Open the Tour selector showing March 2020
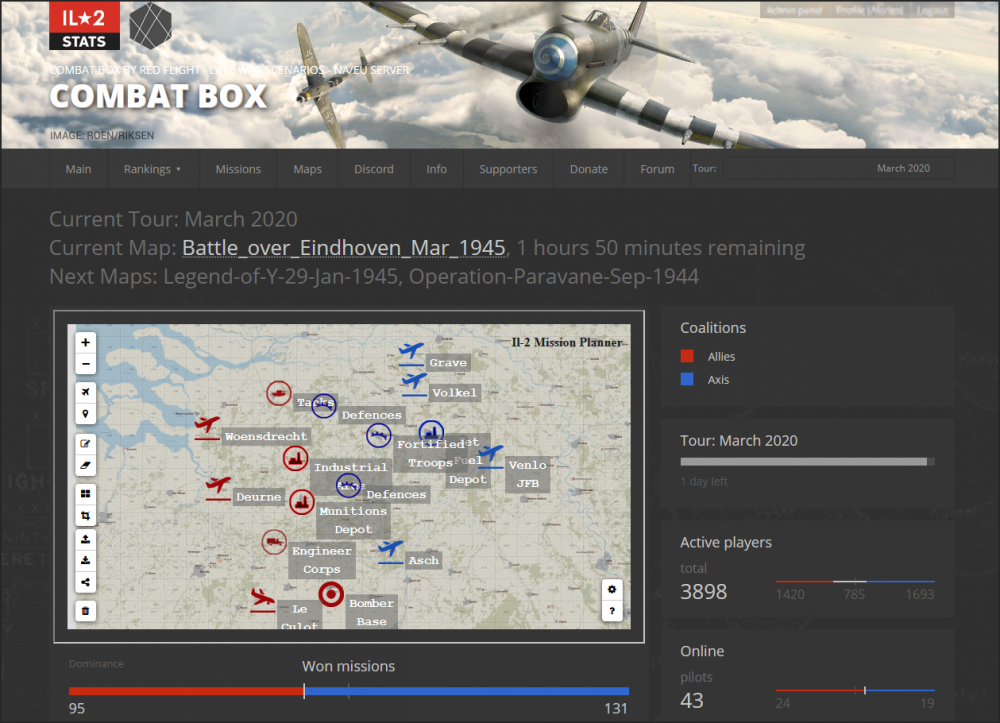Screen dimensions: 1000x723 tap(838, 168)
